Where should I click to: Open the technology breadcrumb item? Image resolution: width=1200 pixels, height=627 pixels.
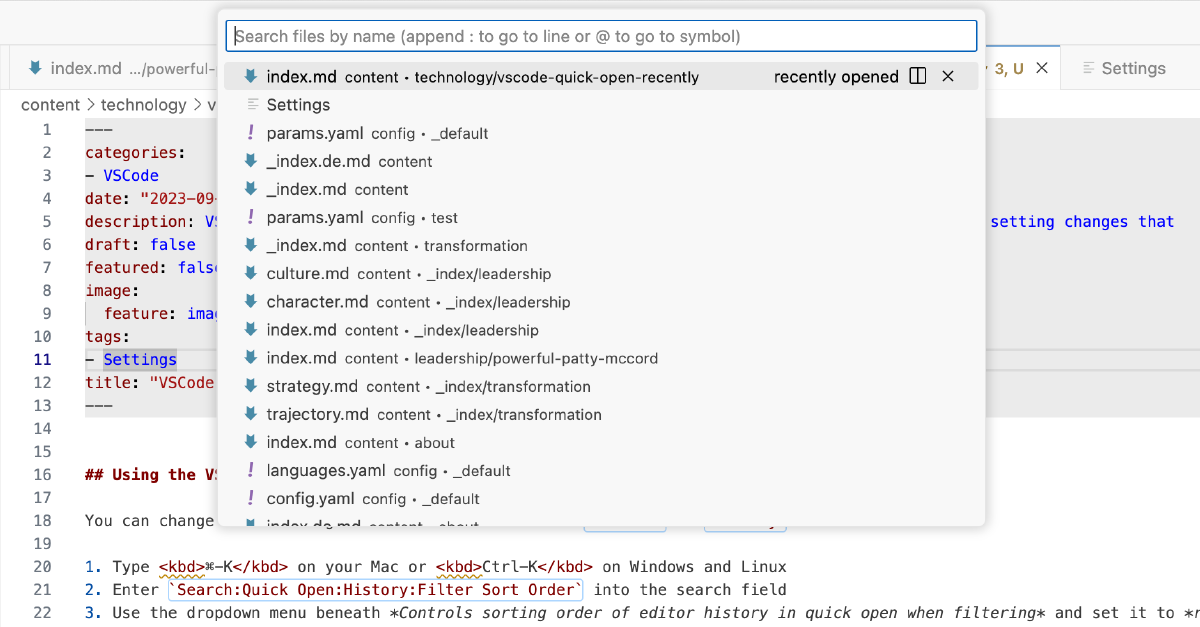(144, 104)
